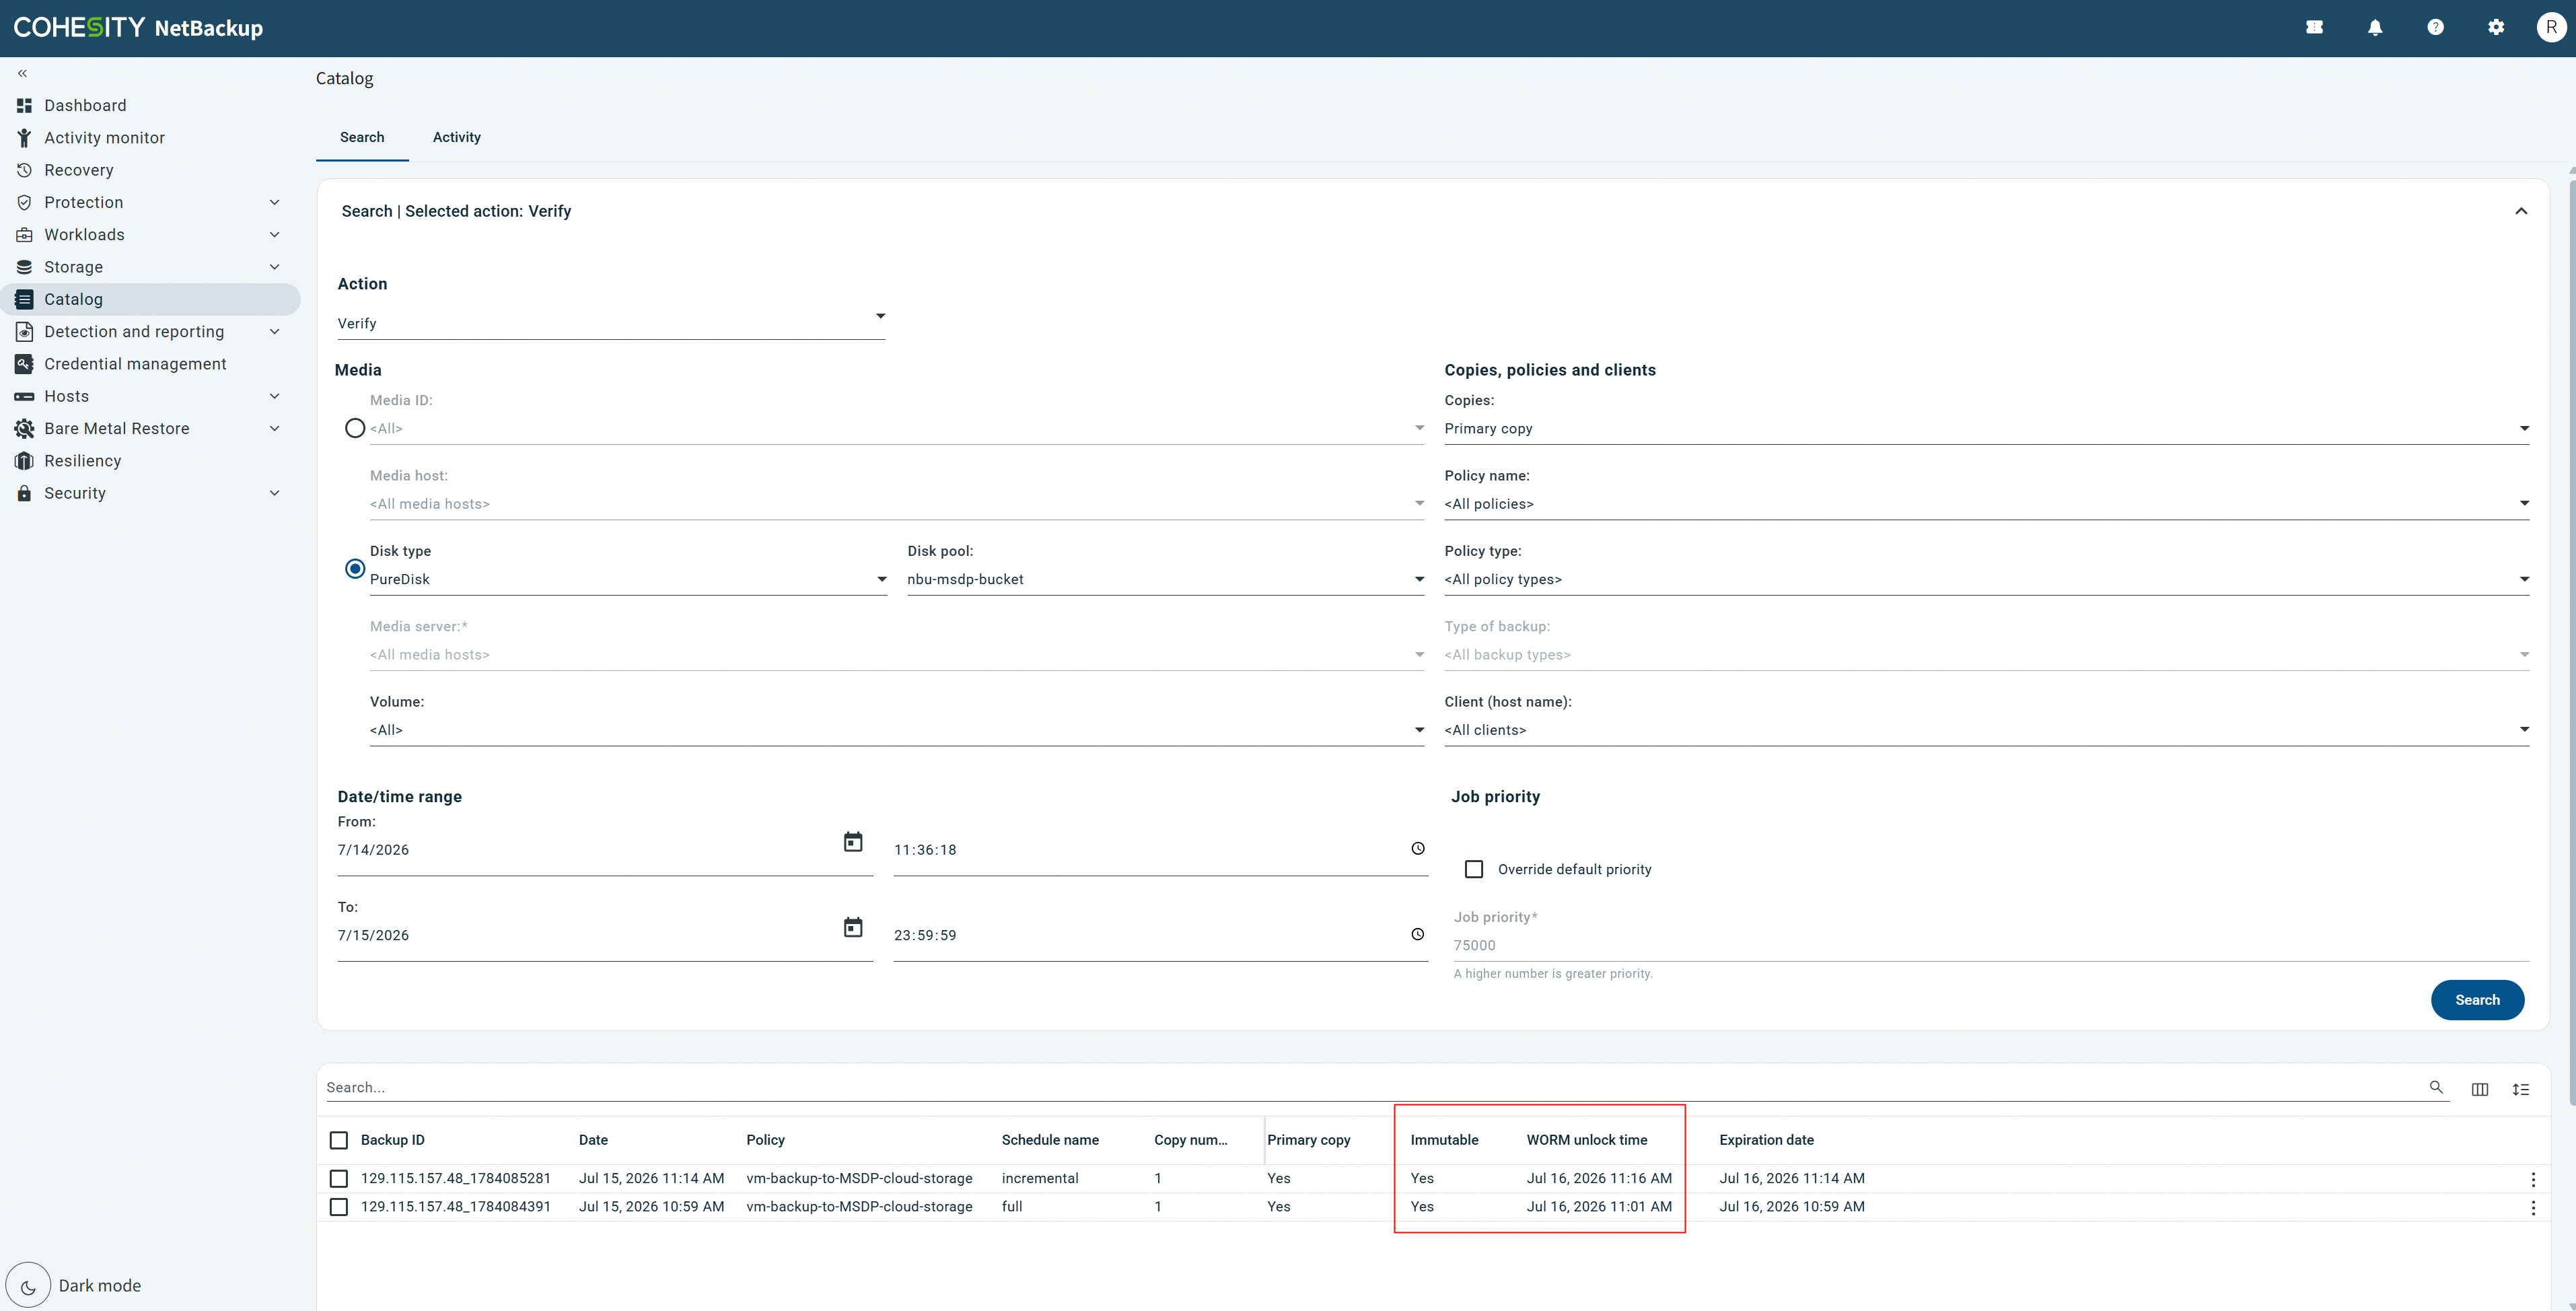Click the blue Search button
The height and width of the screenshot is (1311, 2576).
(2477, 1000)
